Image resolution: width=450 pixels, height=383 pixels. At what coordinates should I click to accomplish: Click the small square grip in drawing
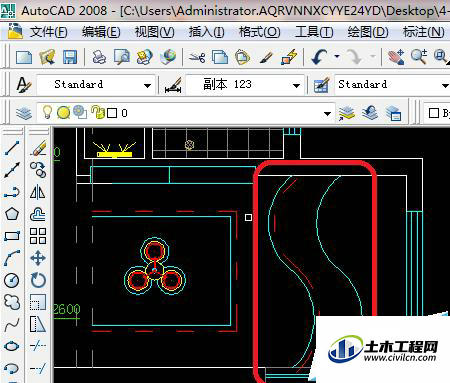click(x=248, y=217)
